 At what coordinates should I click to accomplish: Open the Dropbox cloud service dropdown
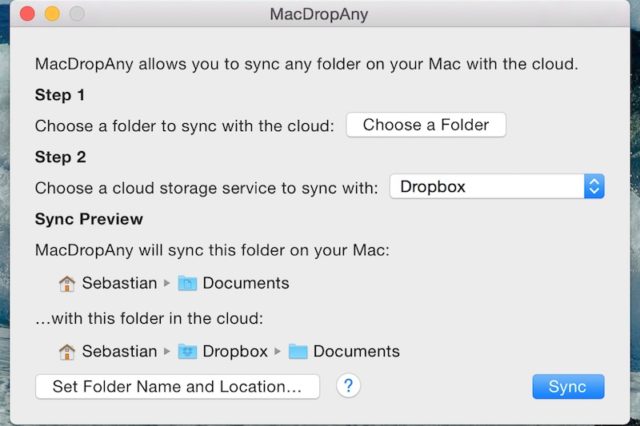click(496, 186)
